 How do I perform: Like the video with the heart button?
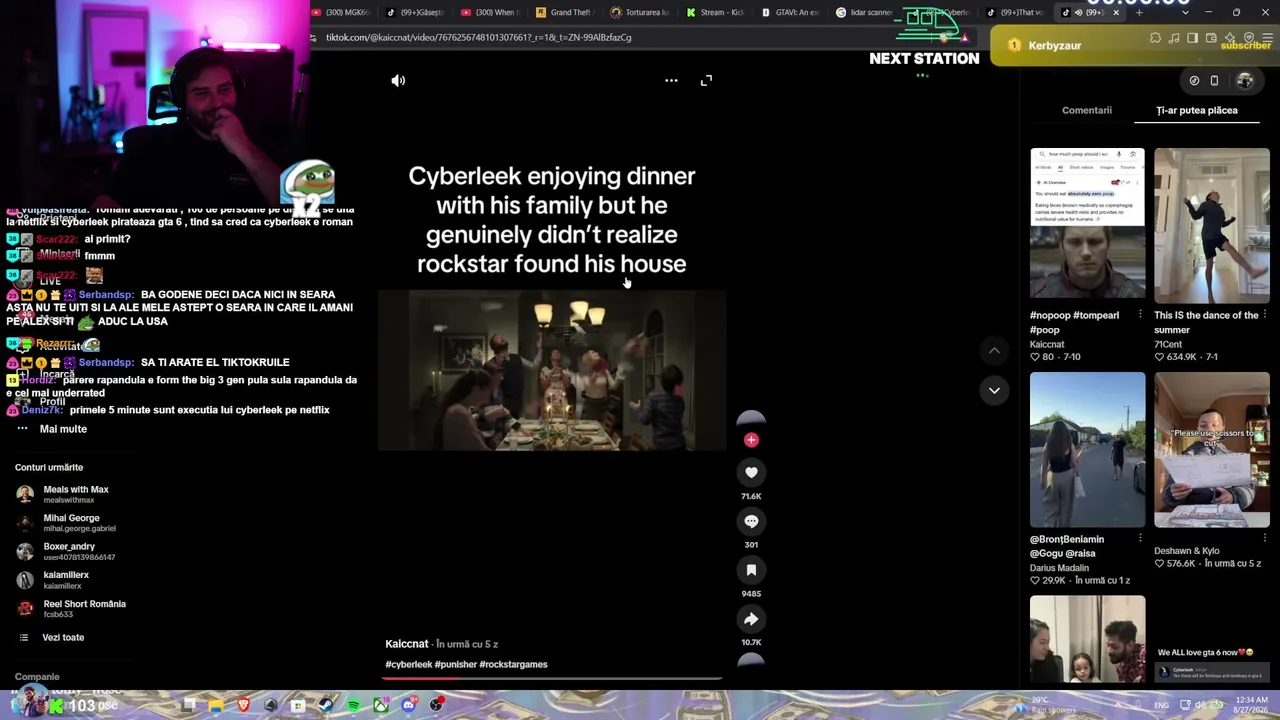[x=751, y=472]
